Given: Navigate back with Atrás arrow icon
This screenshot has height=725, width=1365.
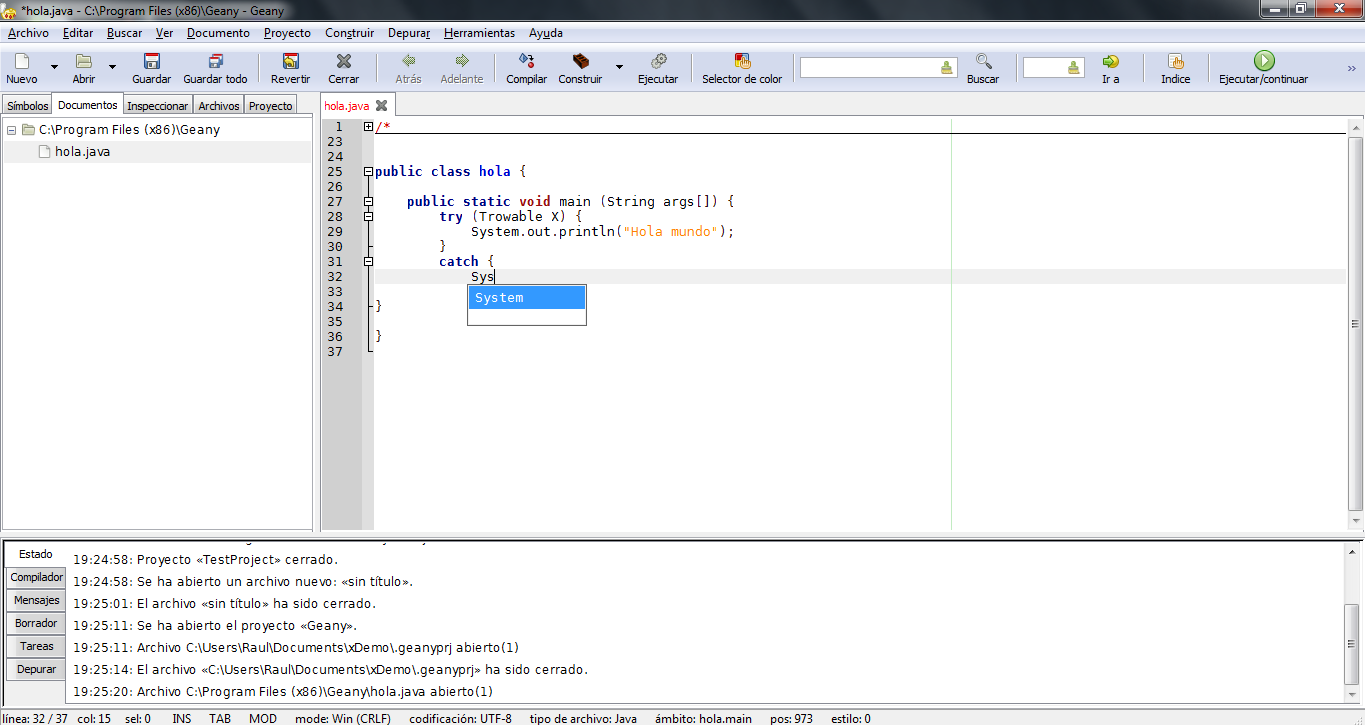Looking at the screenshot, I should coord(409,61).
